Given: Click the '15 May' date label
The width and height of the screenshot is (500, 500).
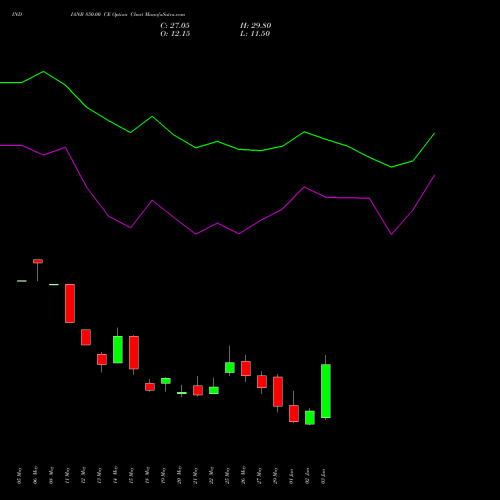Looking at the screenshot, I should (x=132, y=476).
